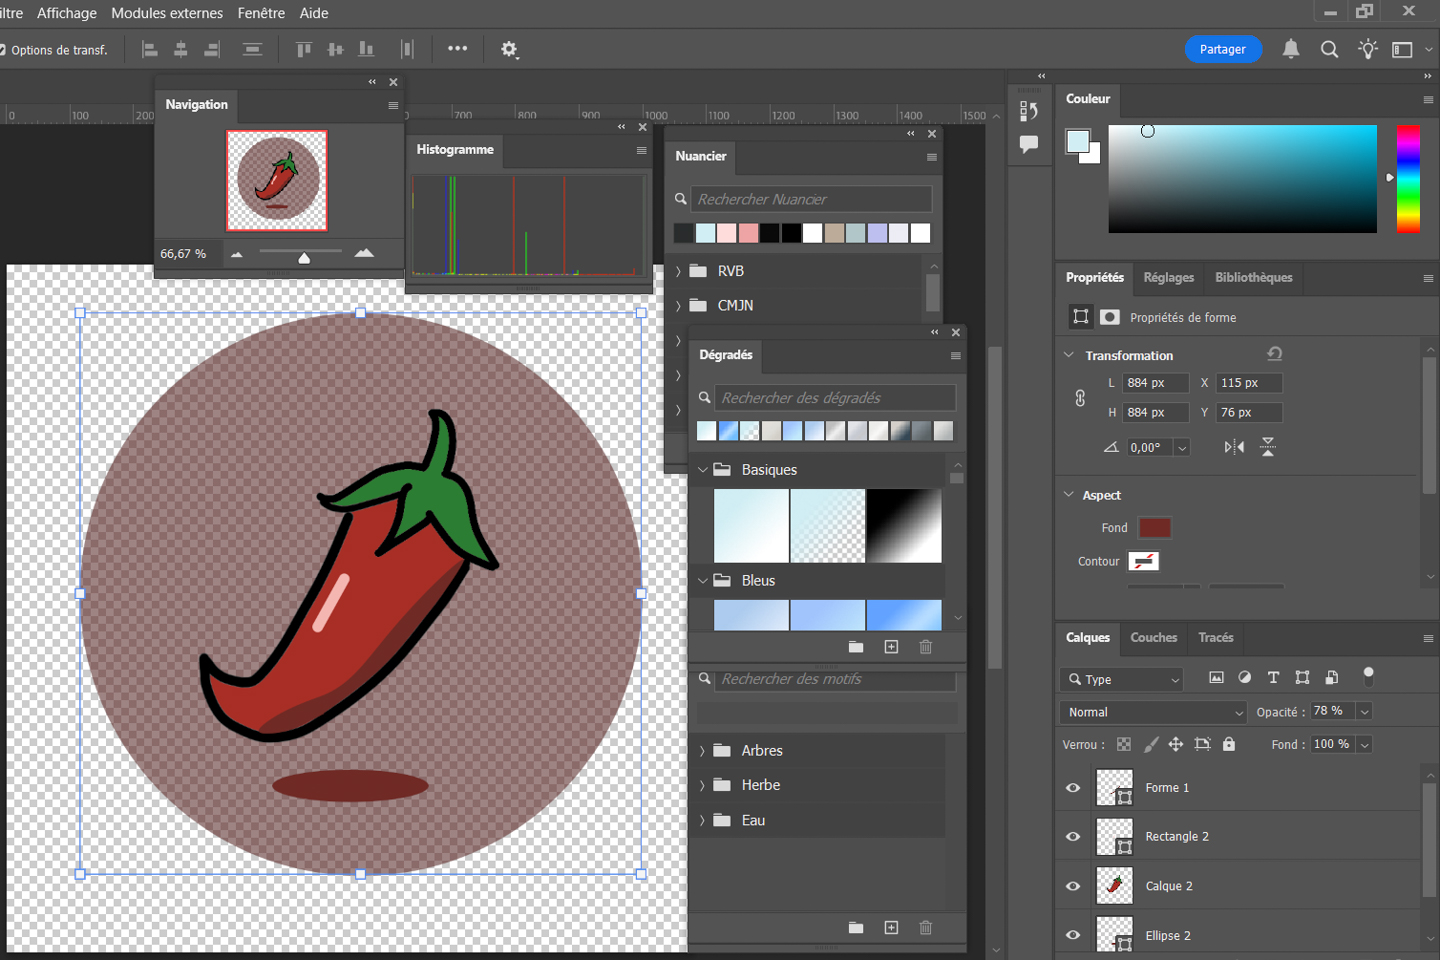Hide the Rectangle 2 layer

1073,837
